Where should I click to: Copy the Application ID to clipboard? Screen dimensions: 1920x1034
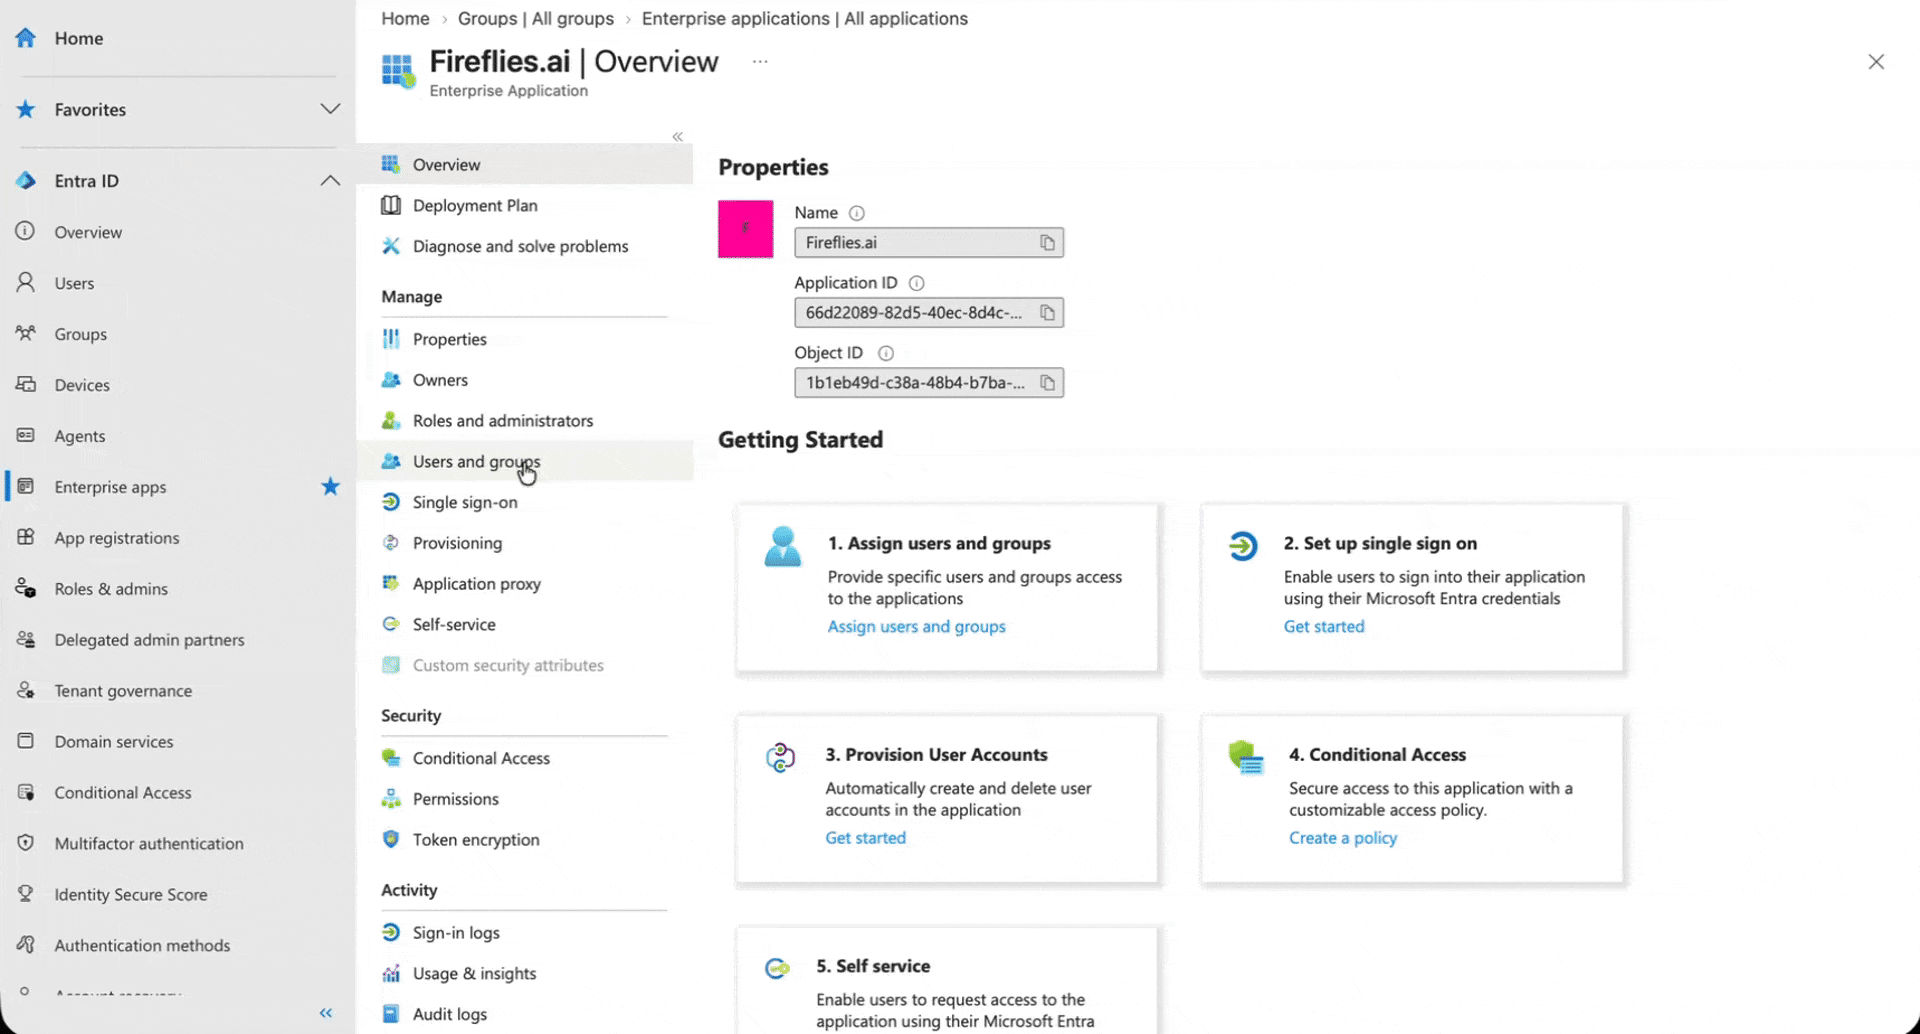[x=1047, y=313]
